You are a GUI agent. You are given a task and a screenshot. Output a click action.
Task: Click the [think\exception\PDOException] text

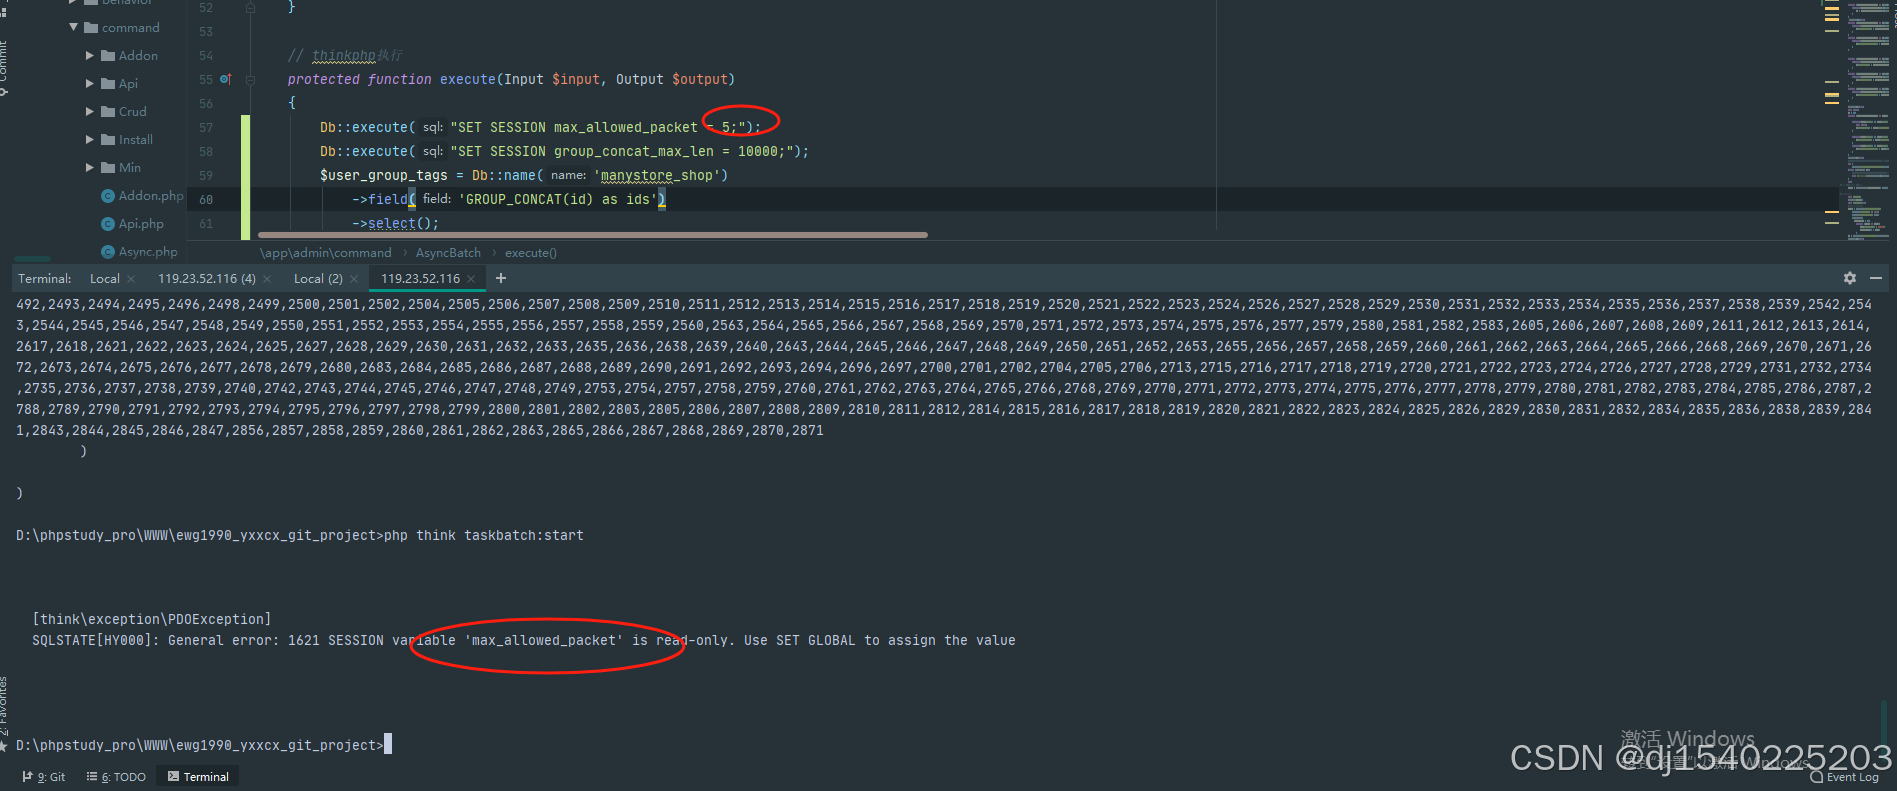(152, 620)
